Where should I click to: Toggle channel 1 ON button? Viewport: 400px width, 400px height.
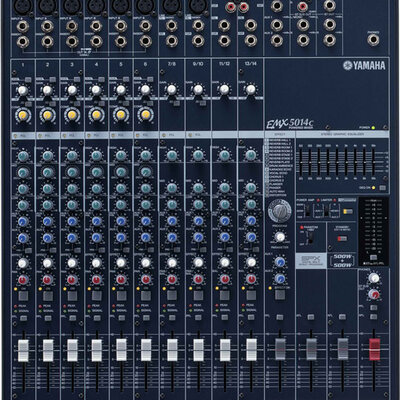(x=23, y=296)
